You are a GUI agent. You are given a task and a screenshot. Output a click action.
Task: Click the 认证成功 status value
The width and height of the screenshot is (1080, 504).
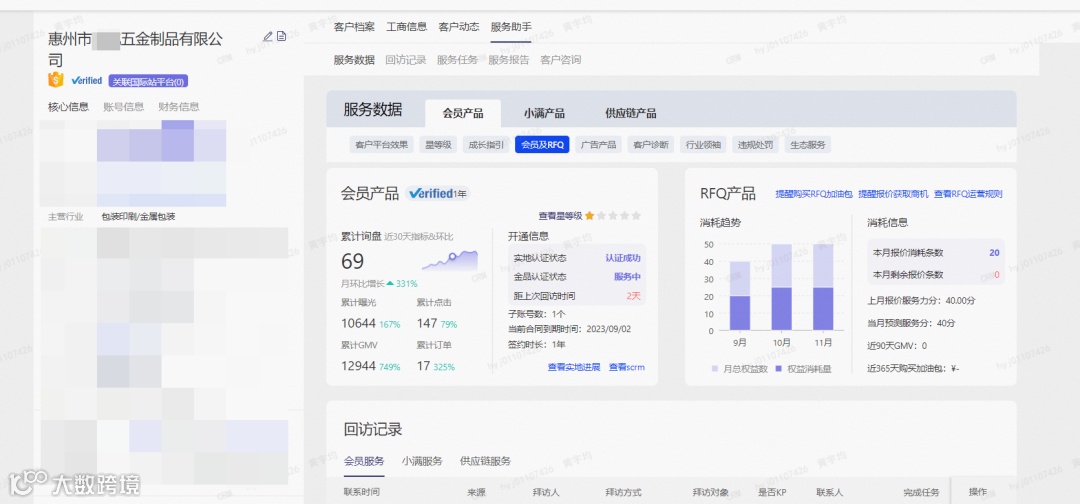[623, 258]
